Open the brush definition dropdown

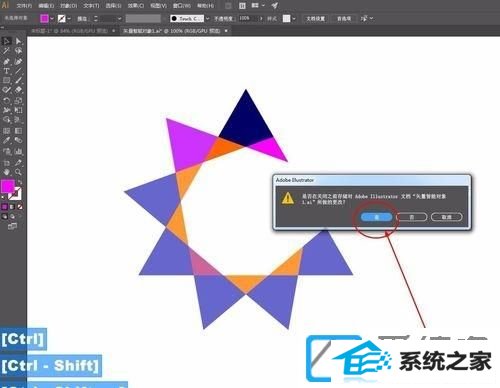pyautogui.click(x=207, y=19)
